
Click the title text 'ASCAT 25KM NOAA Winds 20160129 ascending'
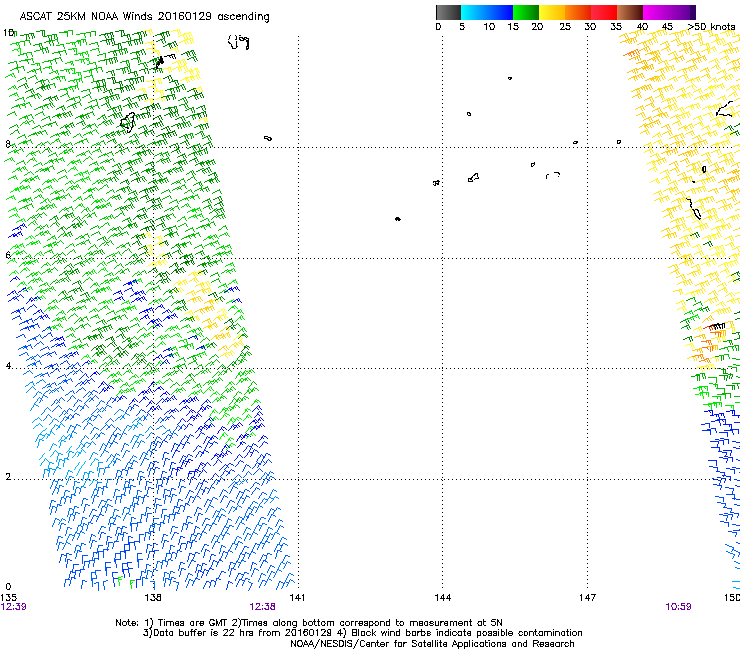click(x=144, y=17)
